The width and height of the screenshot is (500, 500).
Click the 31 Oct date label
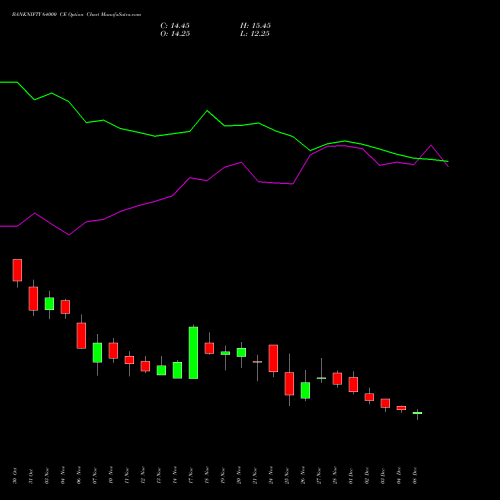pos(31,476)
